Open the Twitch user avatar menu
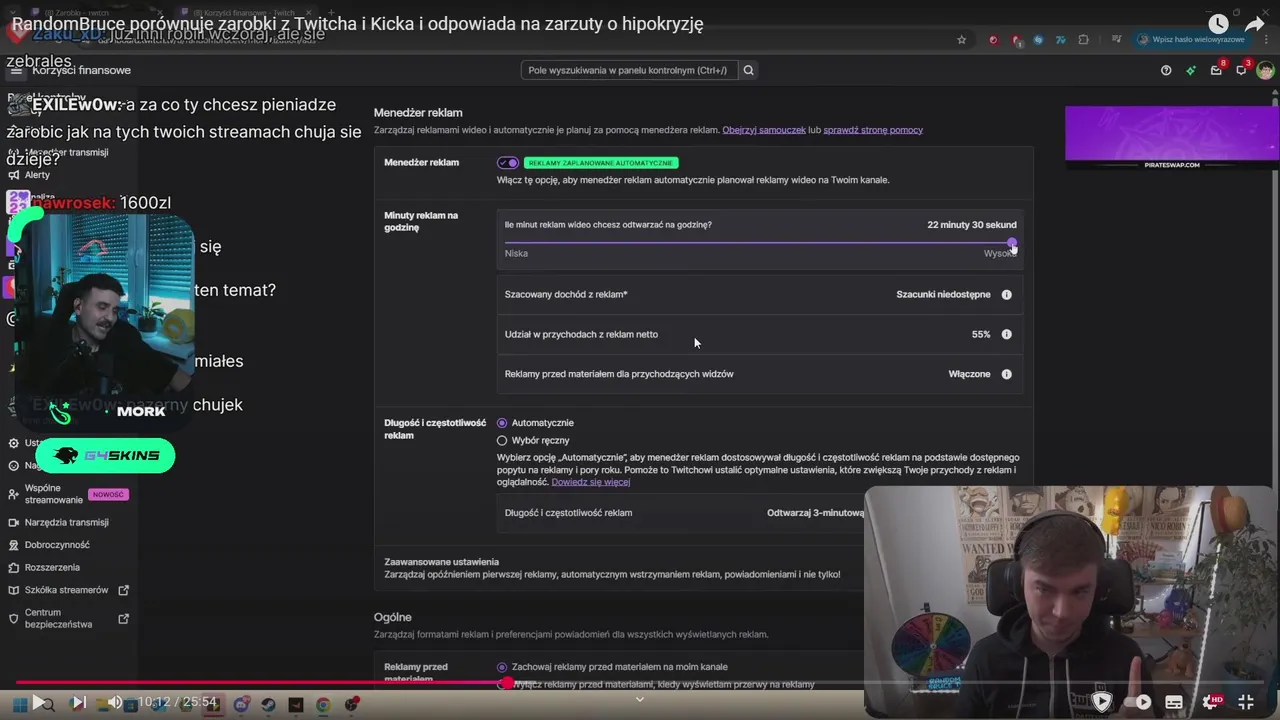The width and height of the screenshot is (1280, 720). [1265, 70]
